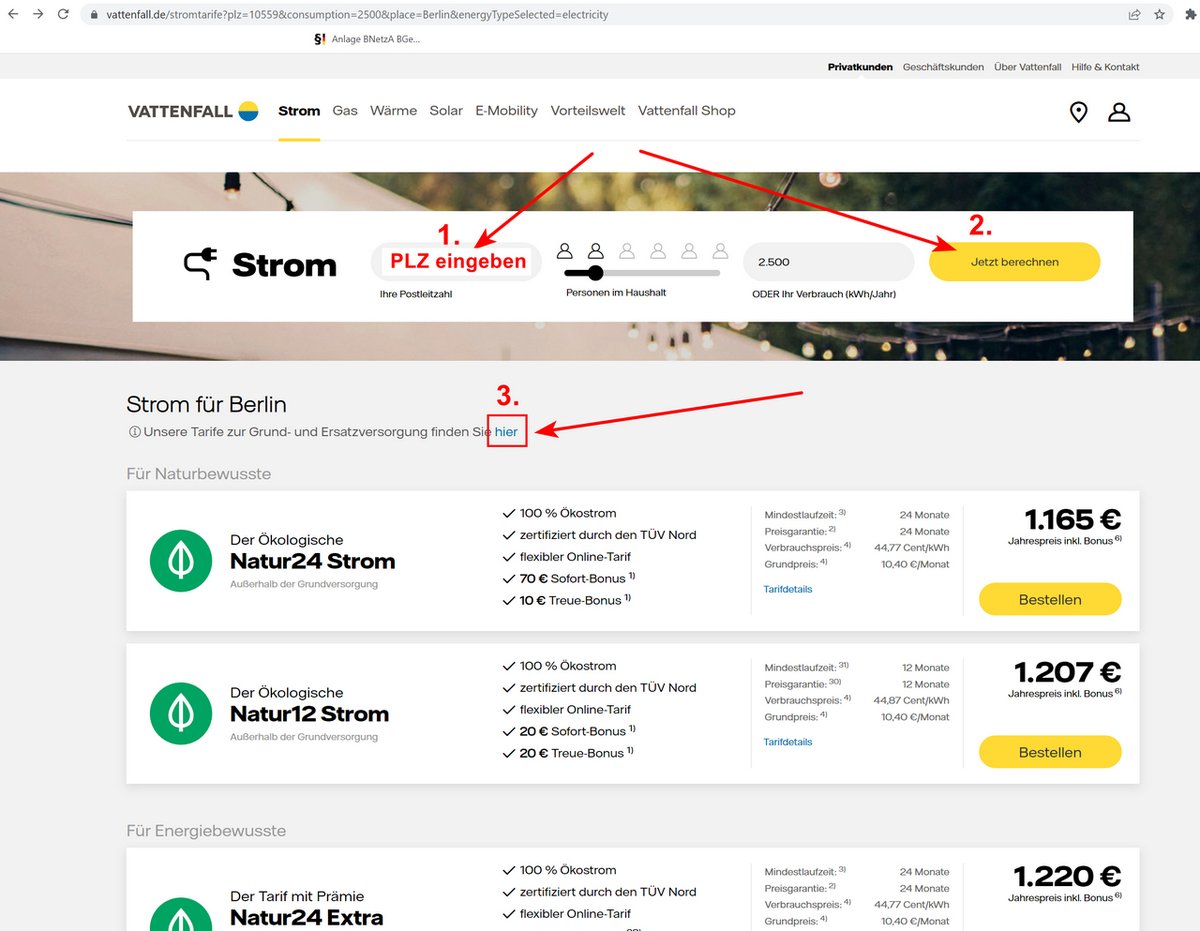Open Über Vattenfall link

tap(1028, 67)
